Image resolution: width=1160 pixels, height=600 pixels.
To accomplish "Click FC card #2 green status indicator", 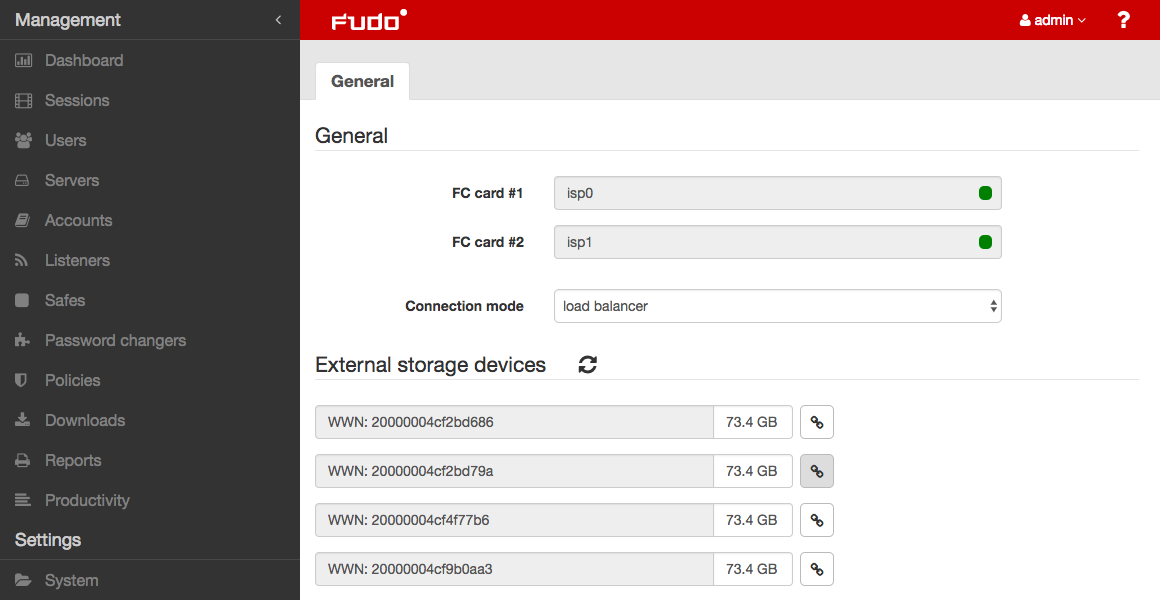I will 985,242.
